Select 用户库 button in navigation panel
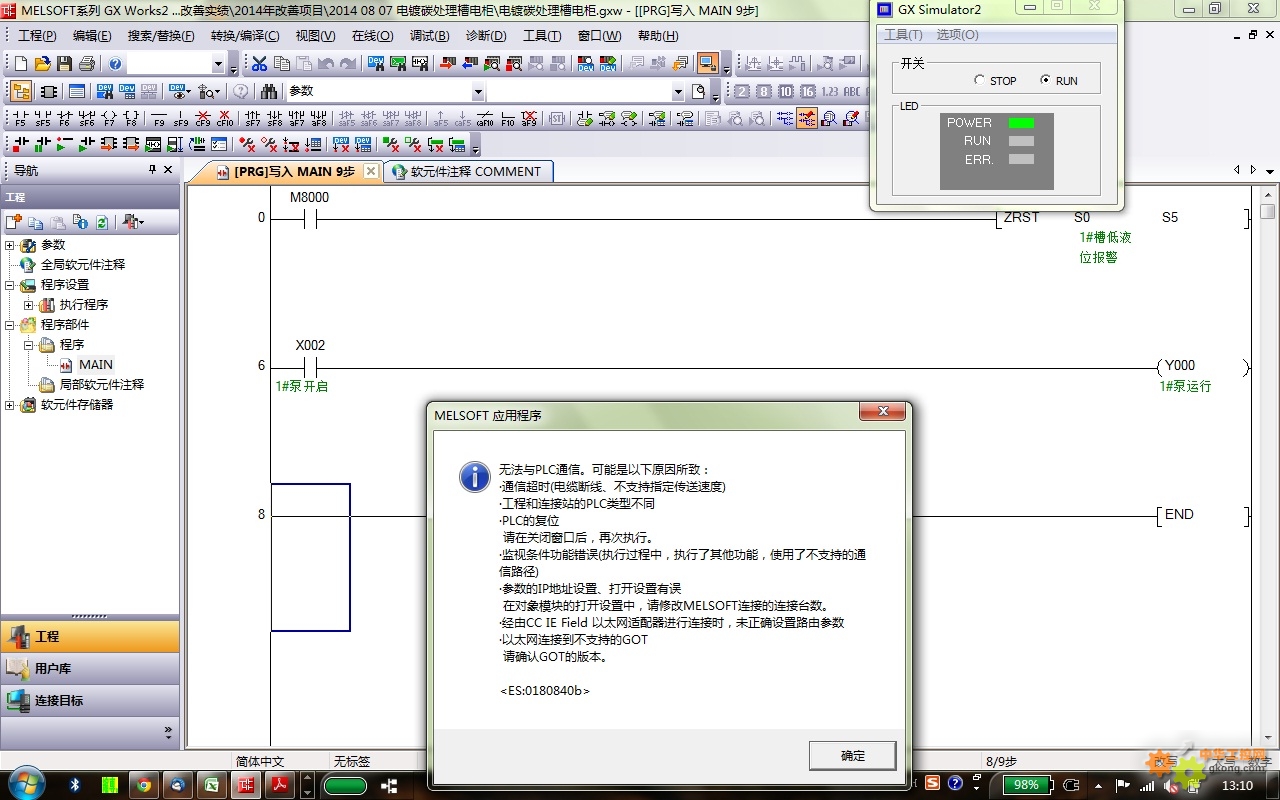Screen dimensions: 1280x800 coord(90,668)
